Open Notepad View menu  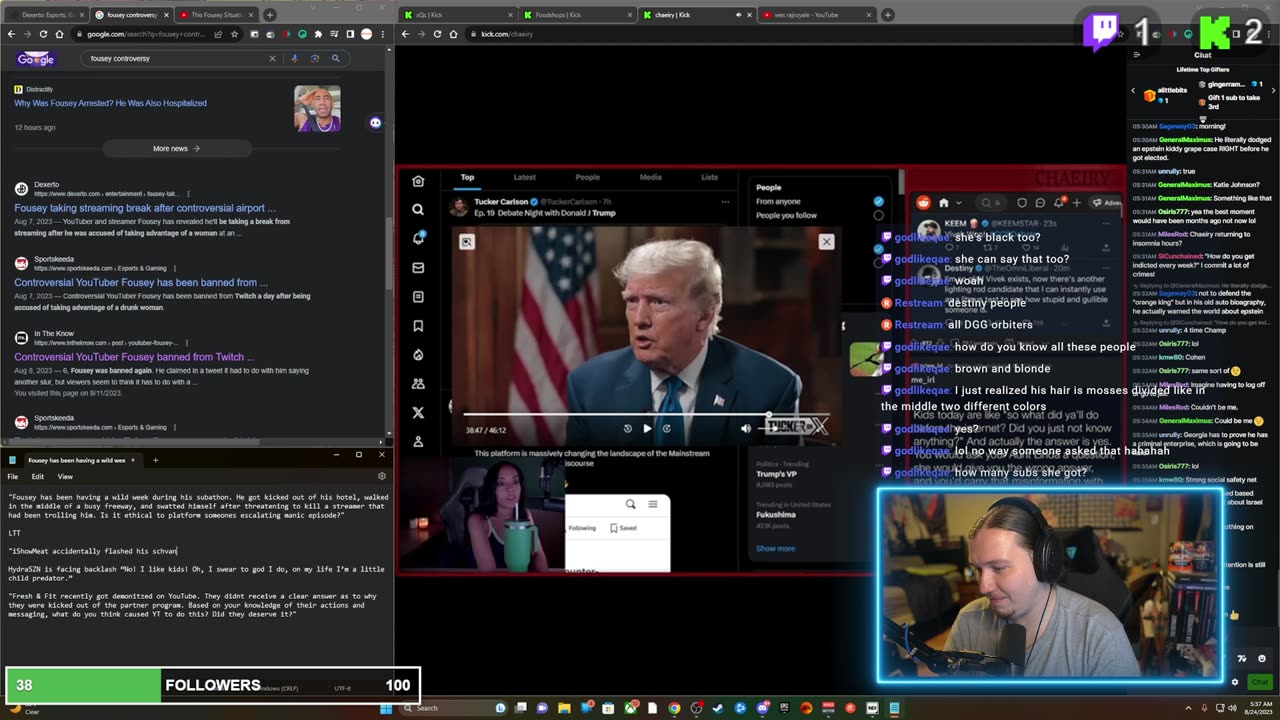tap(65, 476)
